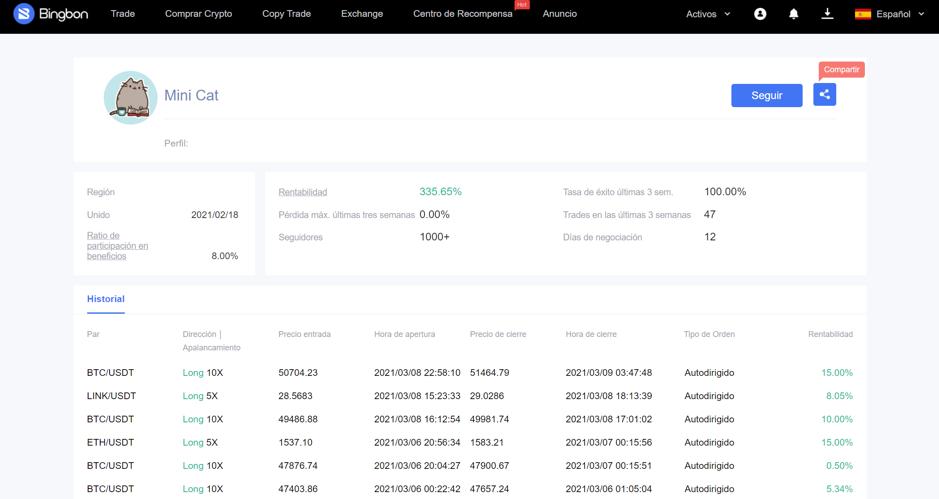Click Ratio de participación en beneficios label
939x499 pixels.
click(x=117, y=246)
